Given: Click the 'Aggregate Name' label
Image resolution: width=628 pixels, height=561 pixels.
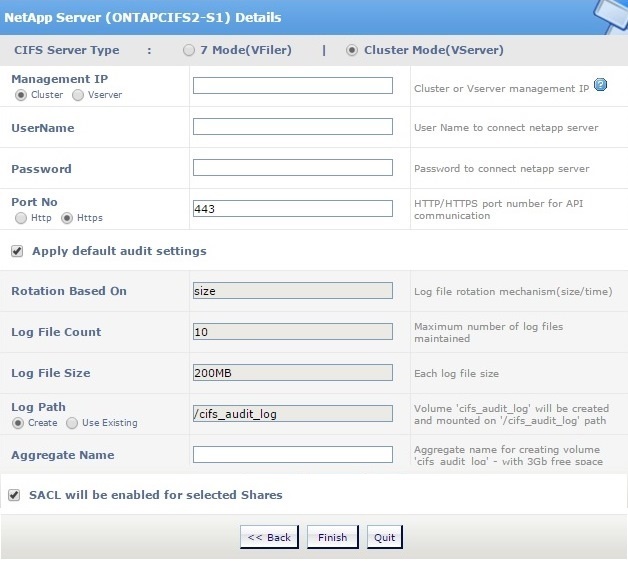Looking at the screenshot, I should click(x=62, y=455).
